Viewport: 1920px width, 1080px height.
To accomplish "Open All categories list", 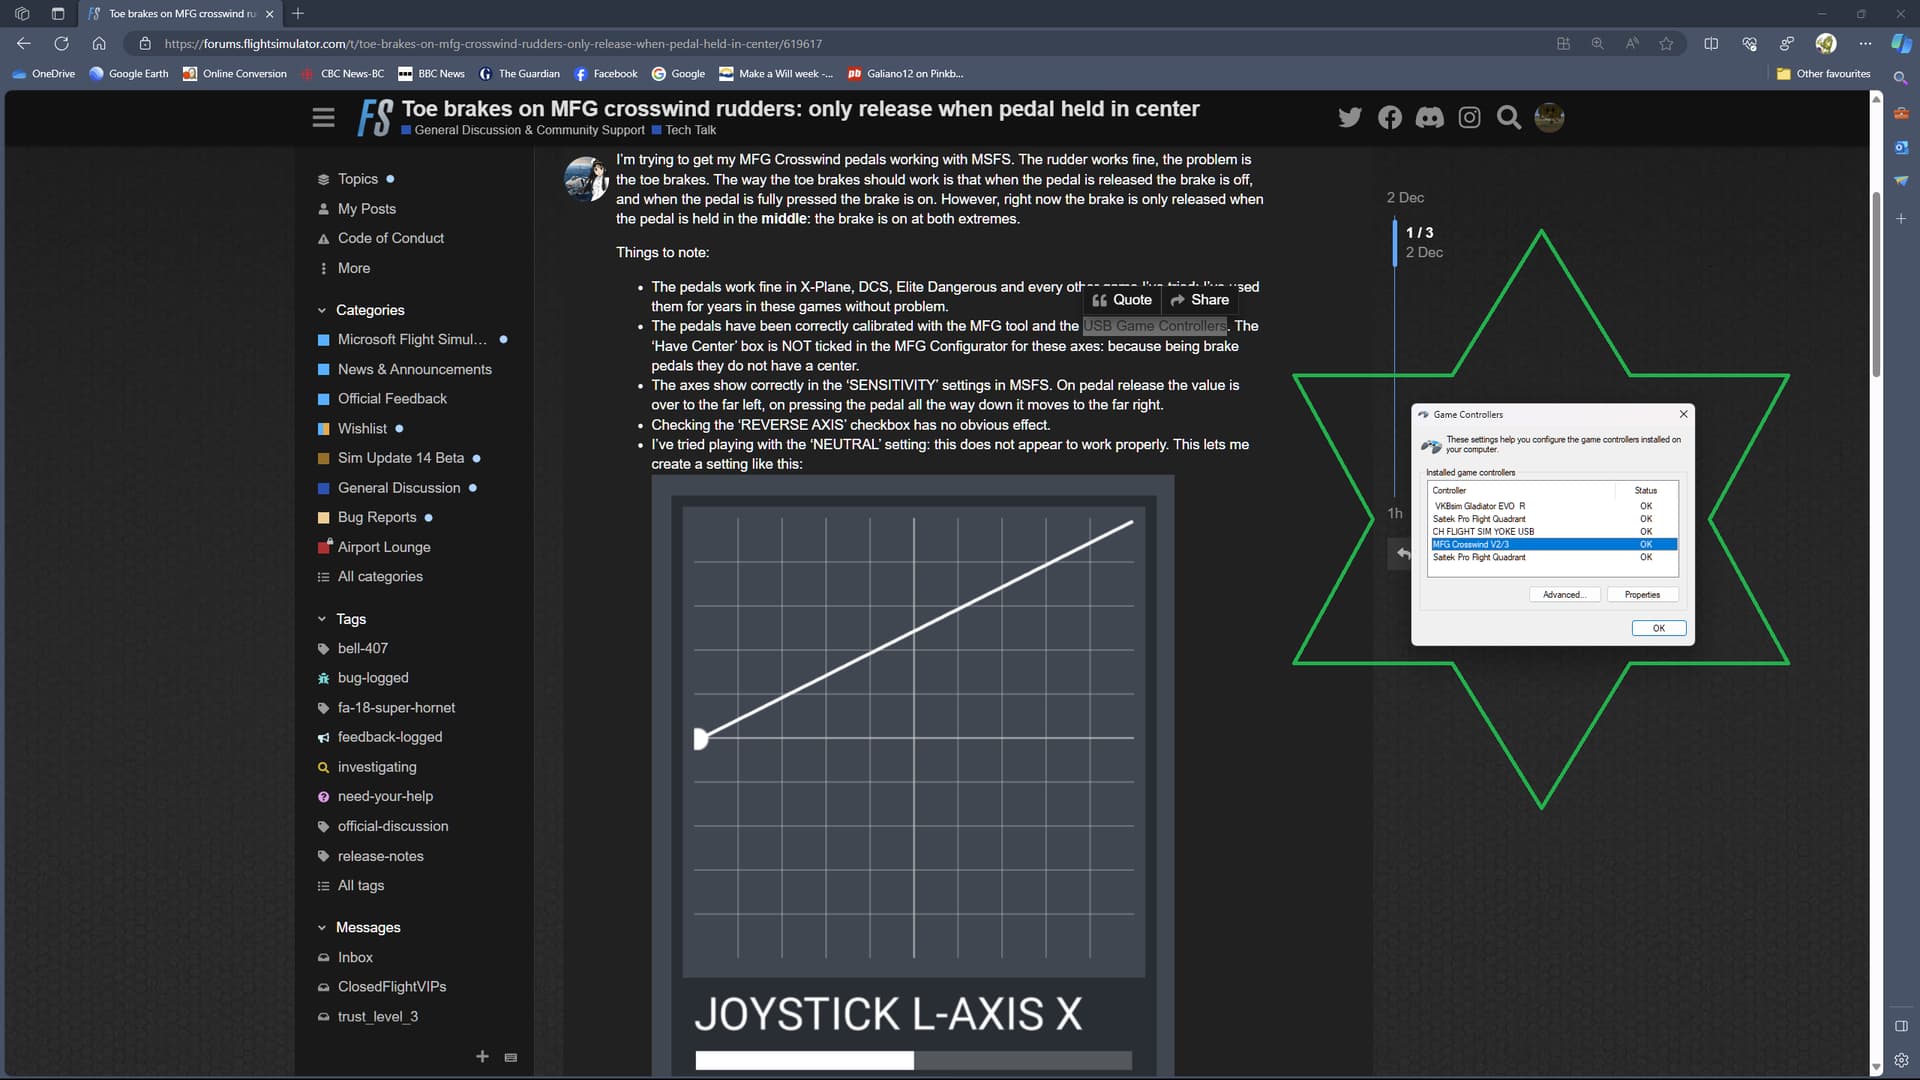I will 379,577.
